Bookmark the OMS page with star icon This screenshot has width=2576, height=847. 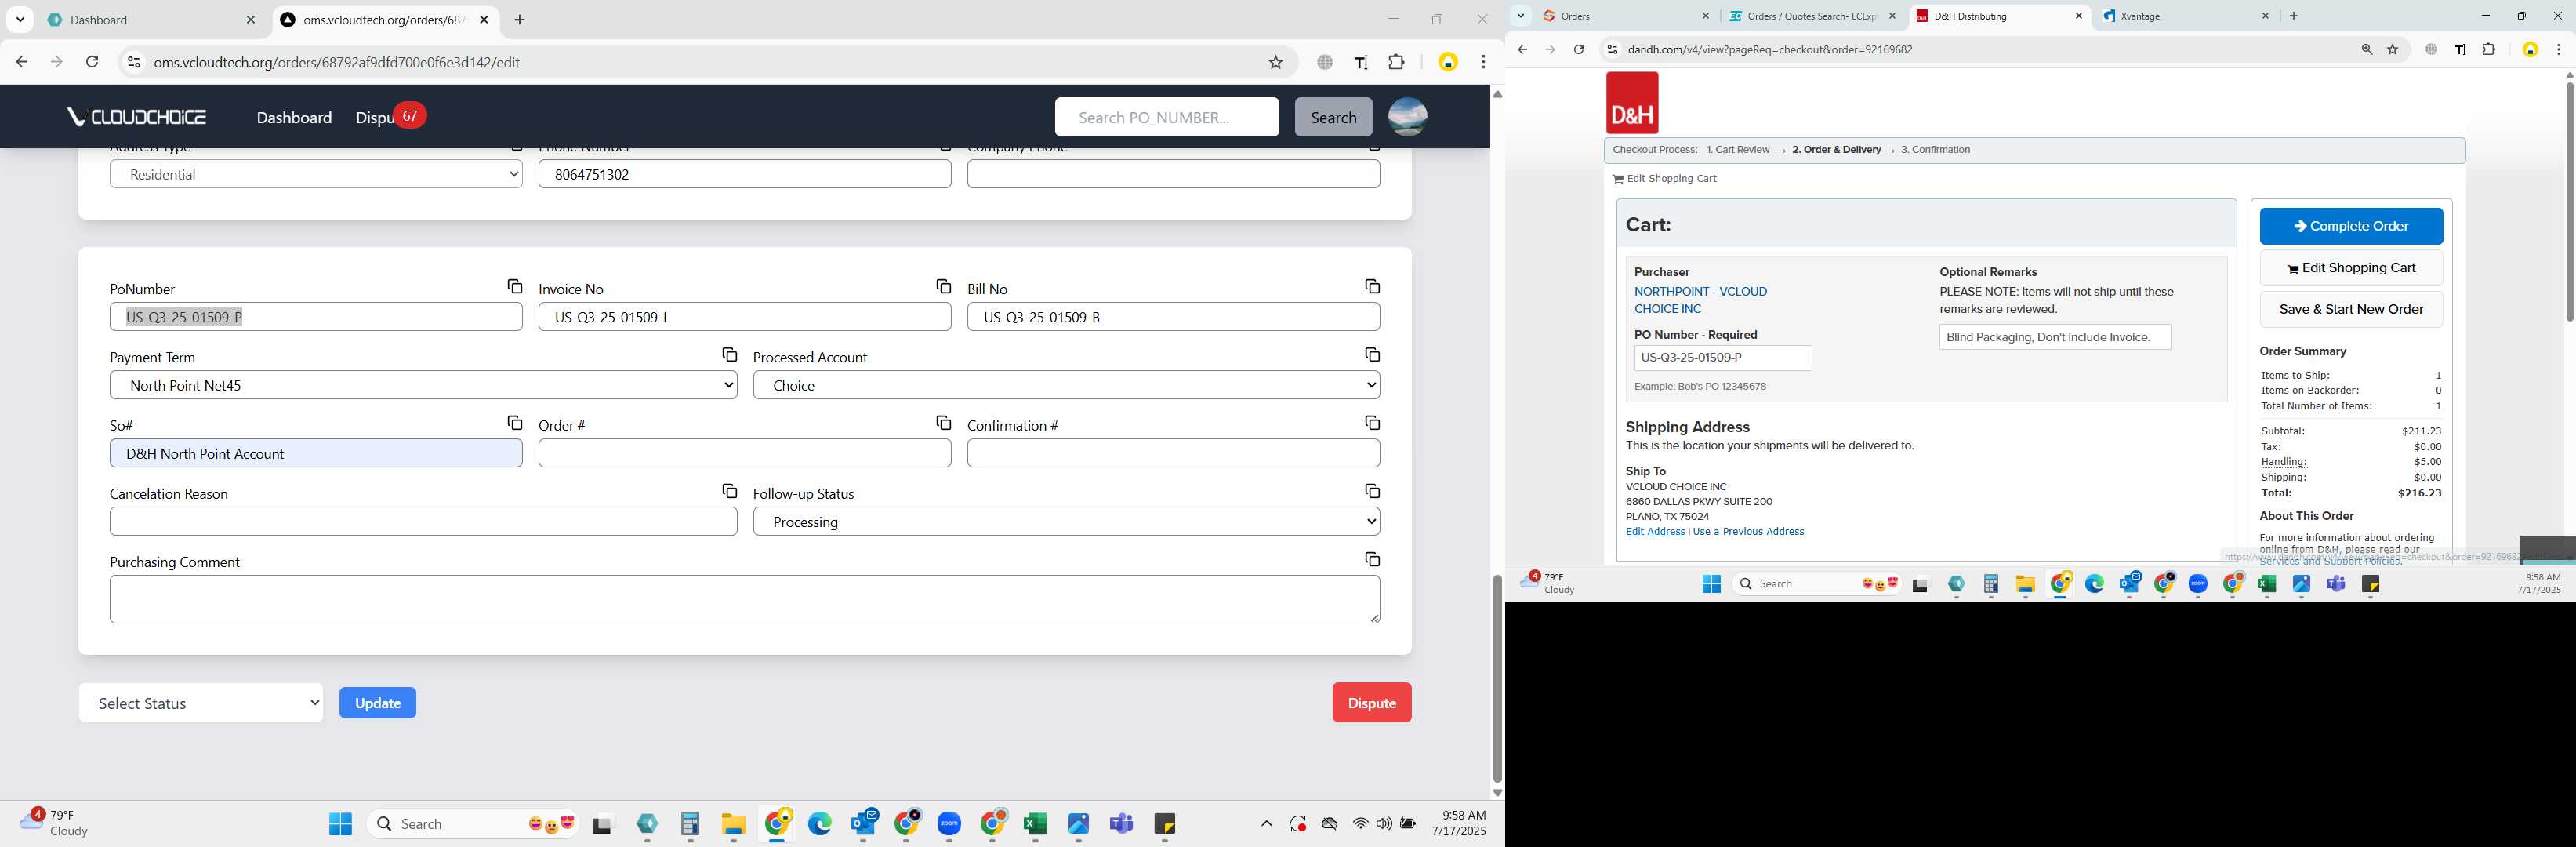(x=1275, y=62)
